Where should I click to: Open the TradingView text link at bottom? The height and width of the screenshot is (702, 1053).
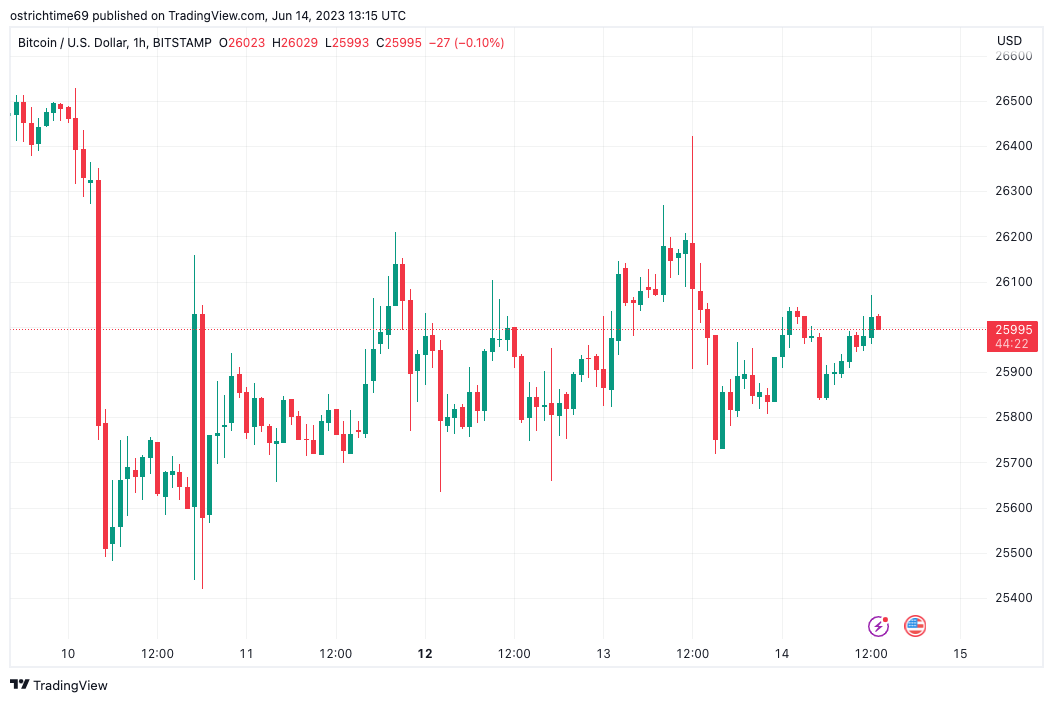coord(70,685)
